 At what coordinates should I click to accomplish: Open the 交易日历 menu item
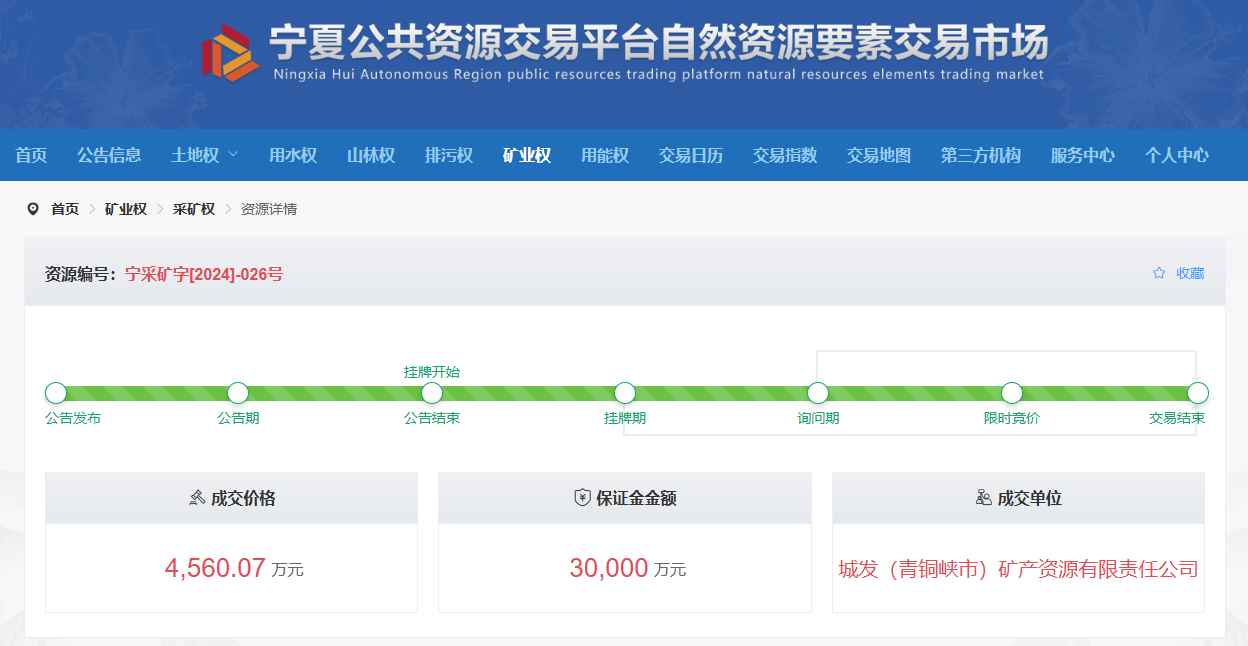(691, 155)
